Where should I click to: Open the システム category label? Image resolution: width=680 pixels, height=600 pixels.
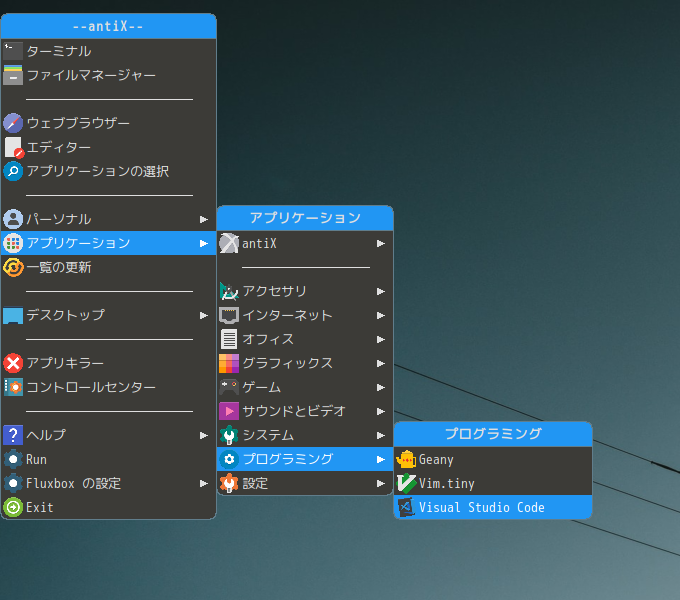[268, 435]
